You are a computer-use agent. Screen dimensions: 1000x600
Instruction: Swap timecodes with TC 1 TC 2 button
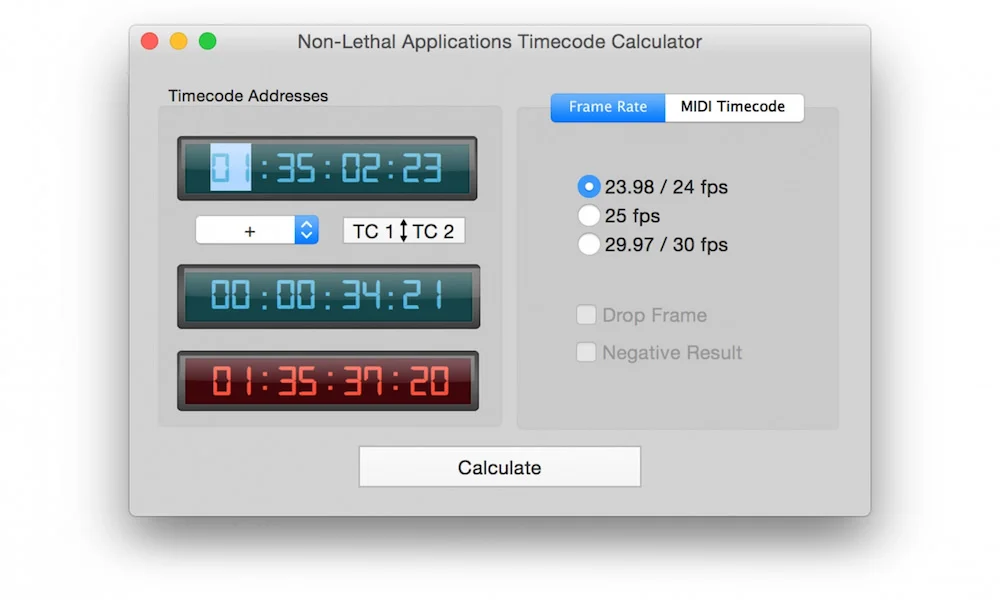[404, 231]
